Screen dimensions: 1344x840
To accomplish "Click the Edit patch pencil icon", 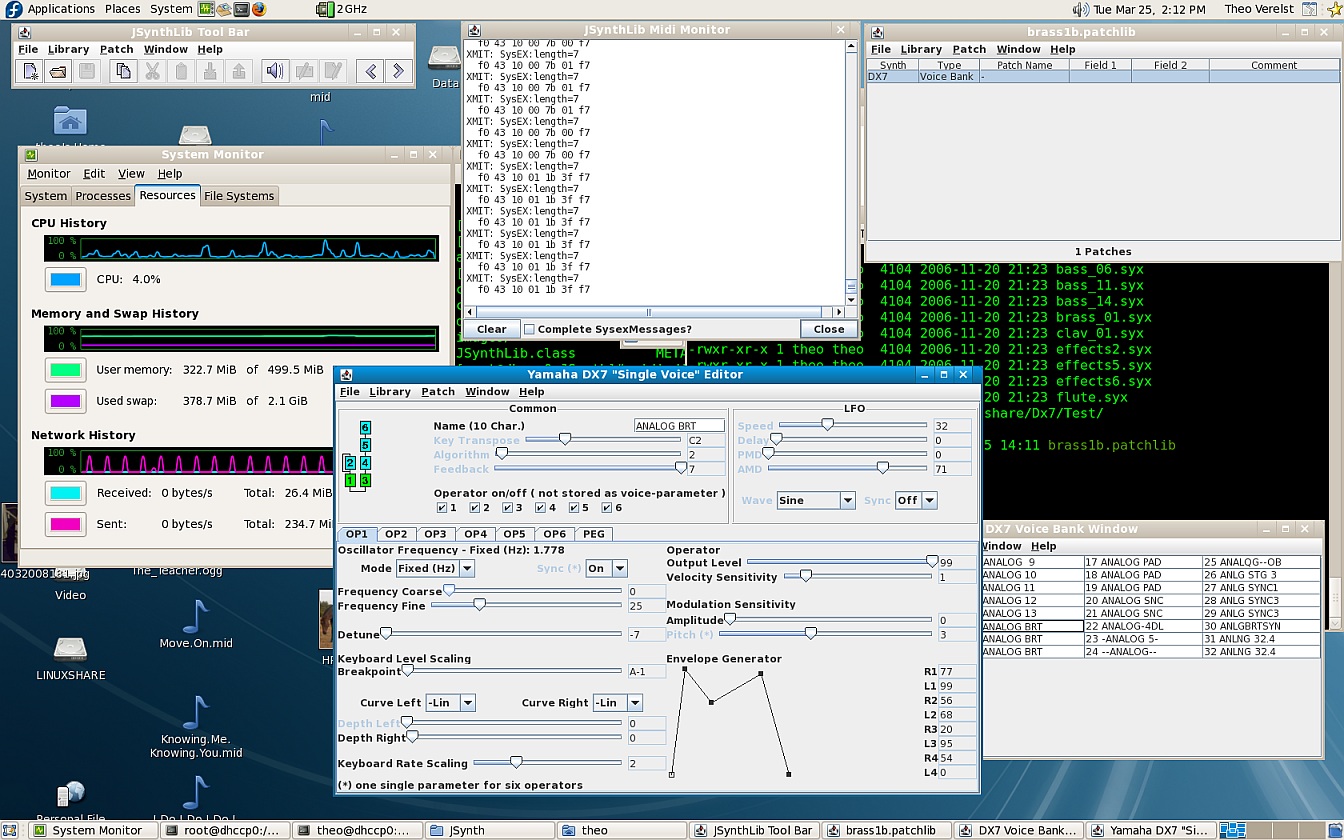I will point(333,71).
